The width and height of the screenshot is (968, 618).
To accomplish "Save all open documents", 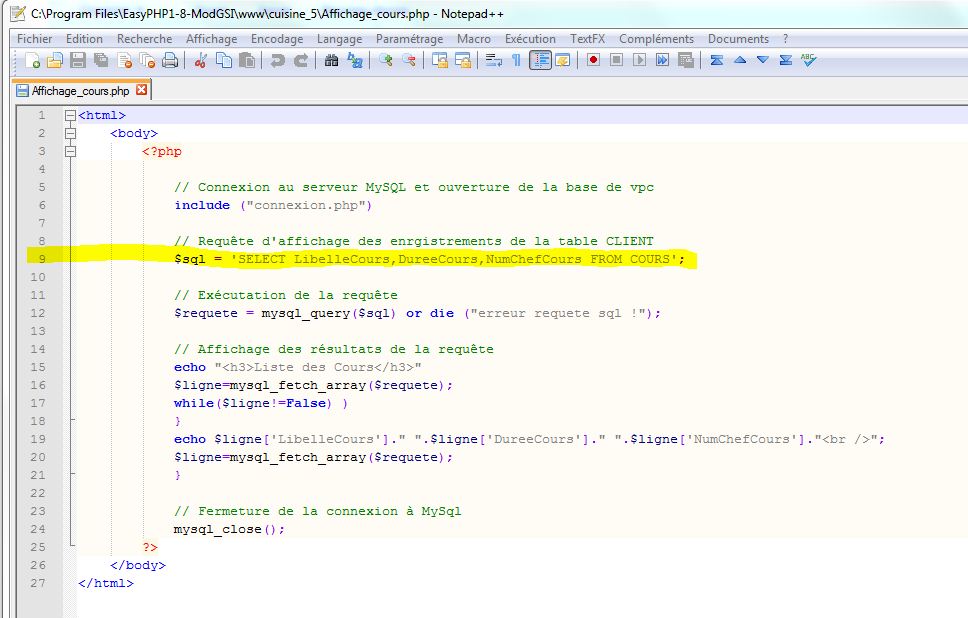I will [100, 60].
